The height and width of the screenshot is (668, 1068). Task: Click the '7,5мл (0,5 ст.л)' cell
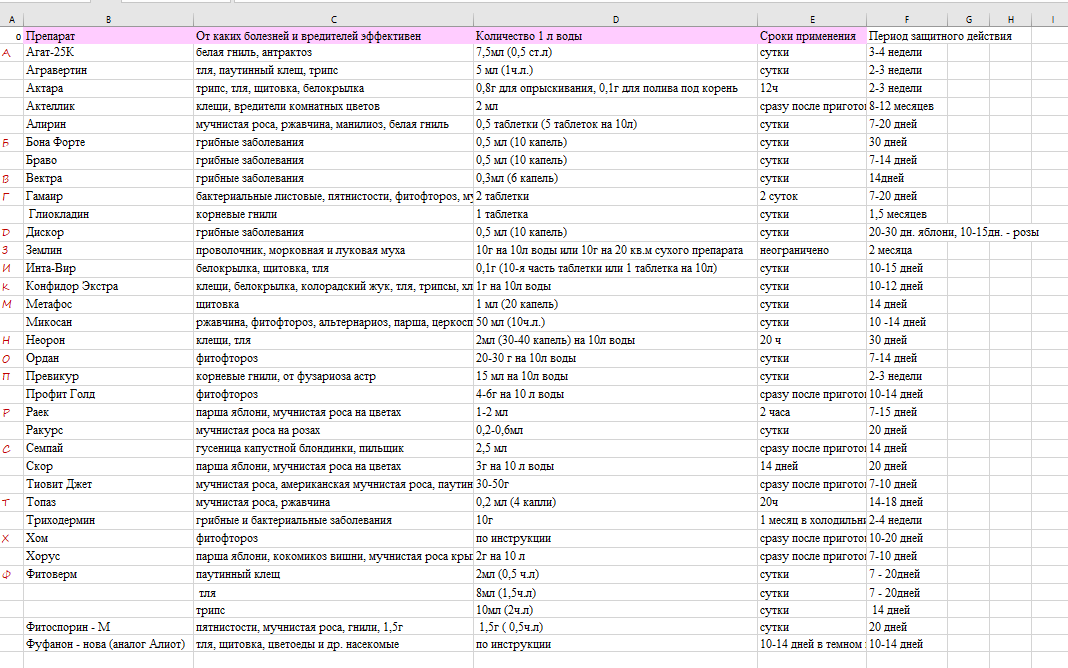[615, 52]
